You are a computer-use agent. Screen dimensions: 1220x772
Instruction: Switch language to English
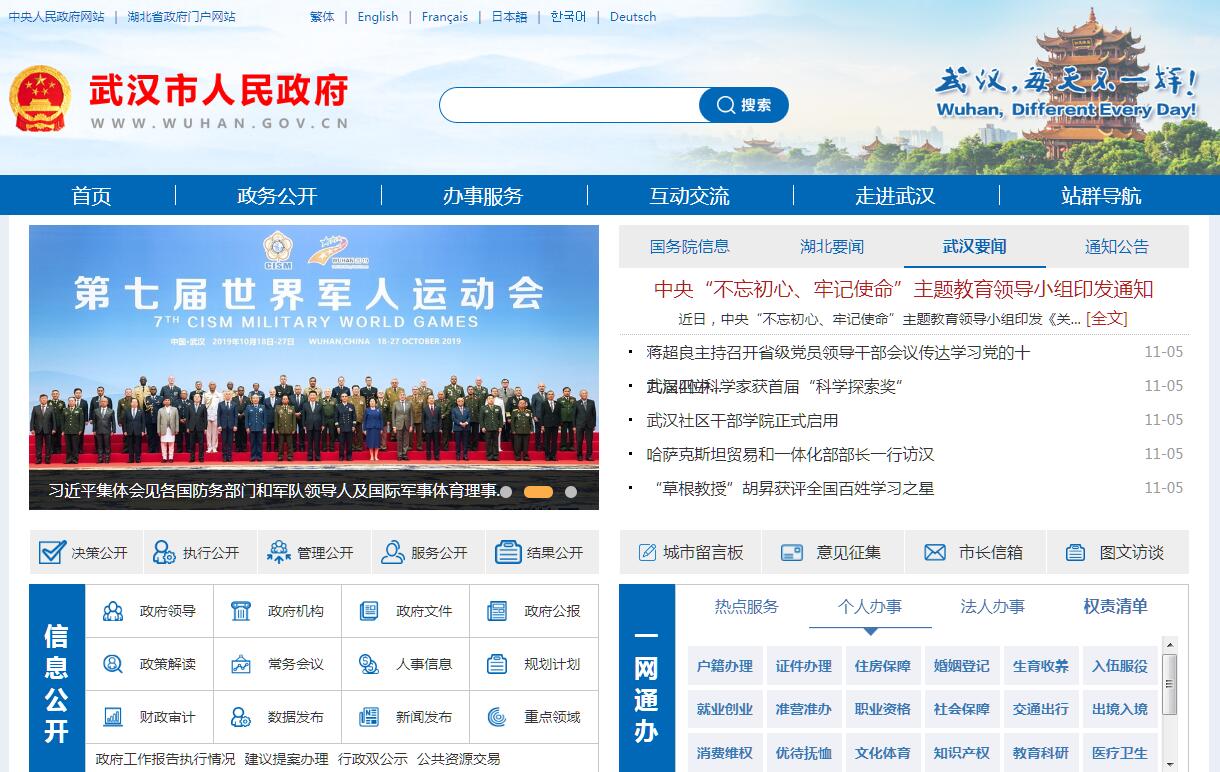pos(378,16)
